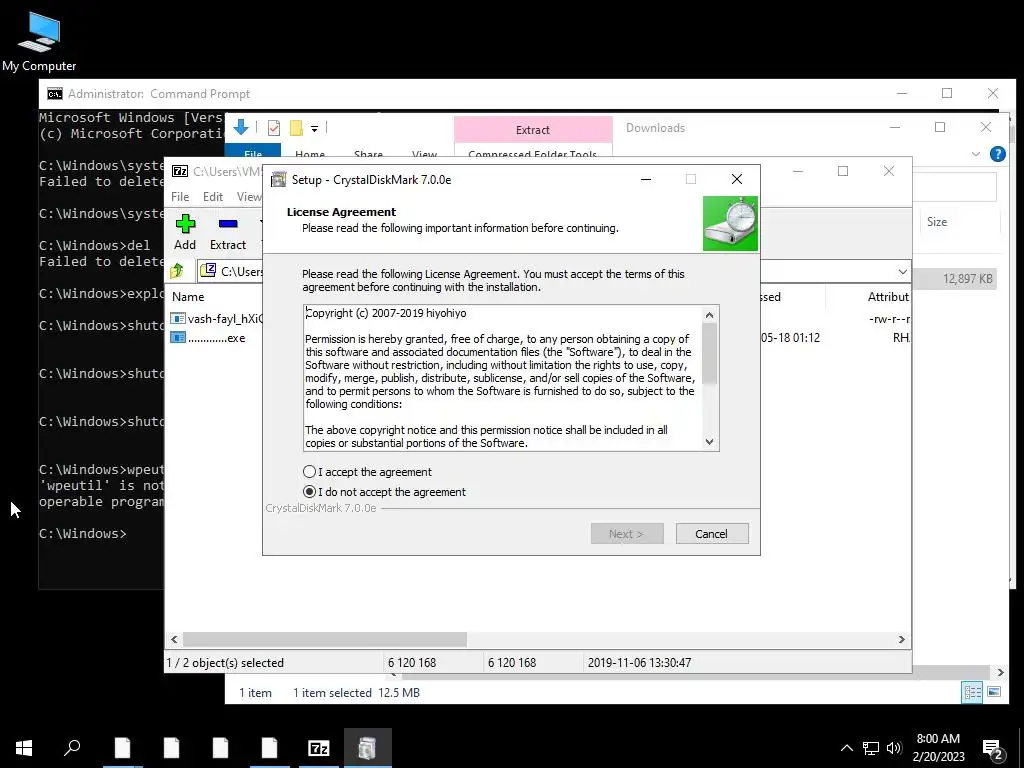This screenshot has width=1024, height=768.
Task: Expand the Explorer ribbon chevron
Action: 976,154
